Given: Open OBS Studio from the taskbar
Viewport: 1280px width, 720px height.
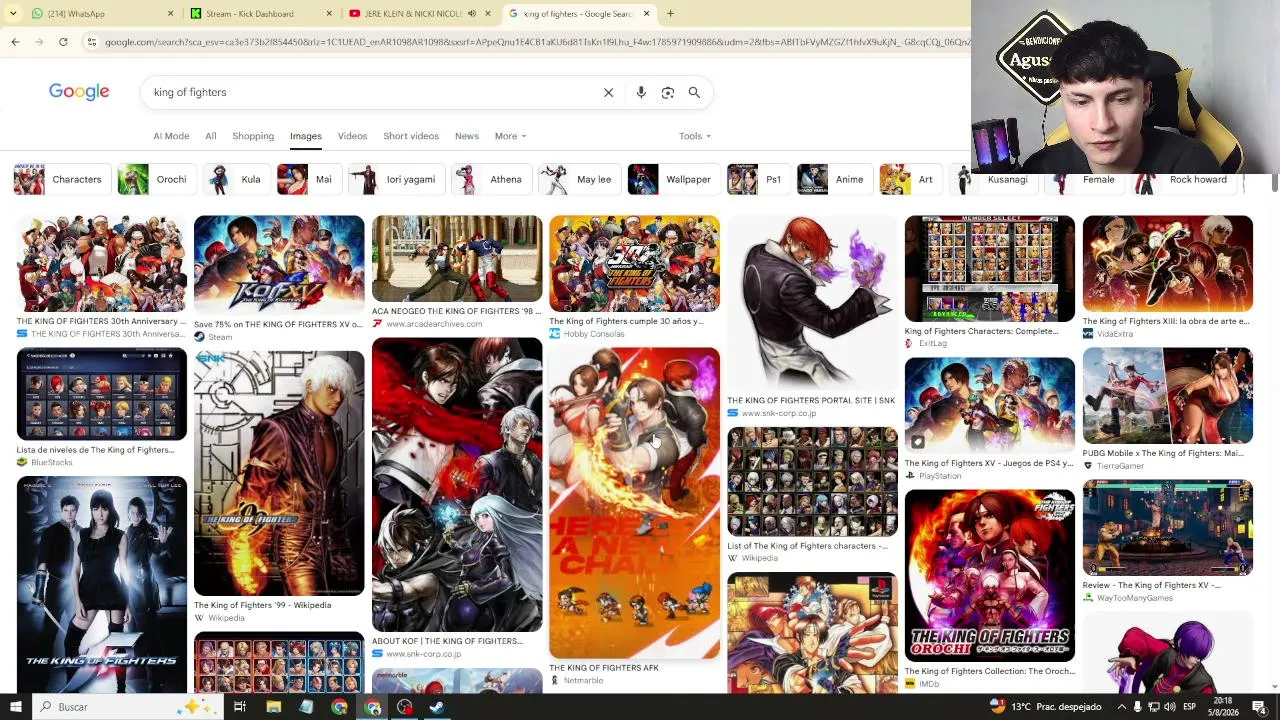Looking at the screenshot, I should 405,707.
